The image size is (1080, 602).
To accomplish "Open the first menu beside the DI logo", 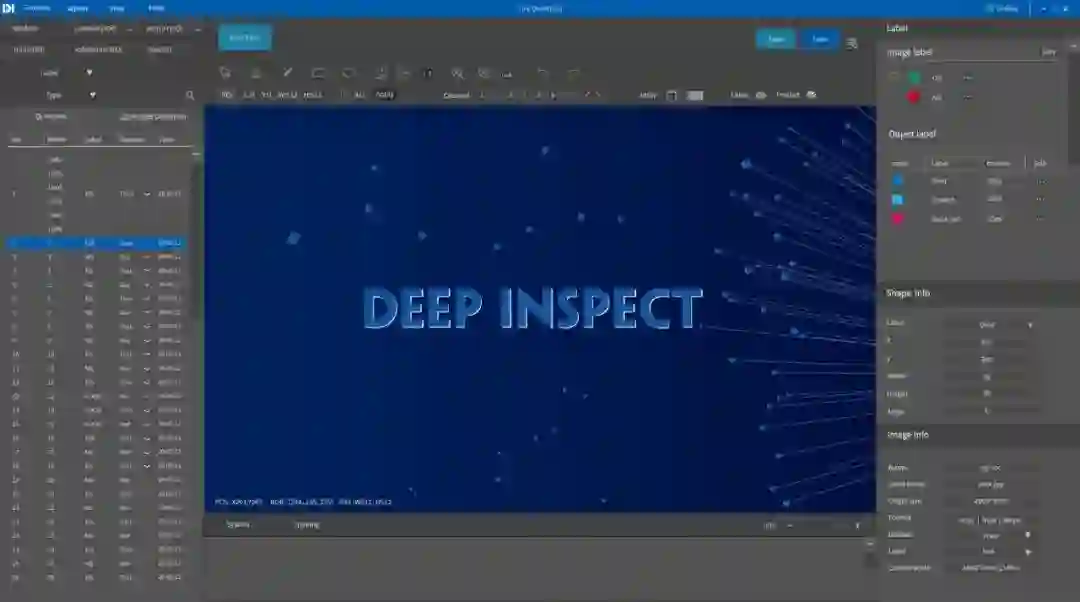I will point(37,8).
